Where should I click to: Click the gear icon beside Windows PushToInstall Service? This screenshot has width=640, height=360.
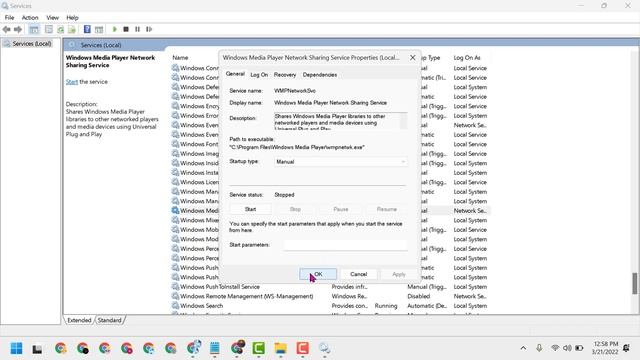coord(175,287)
